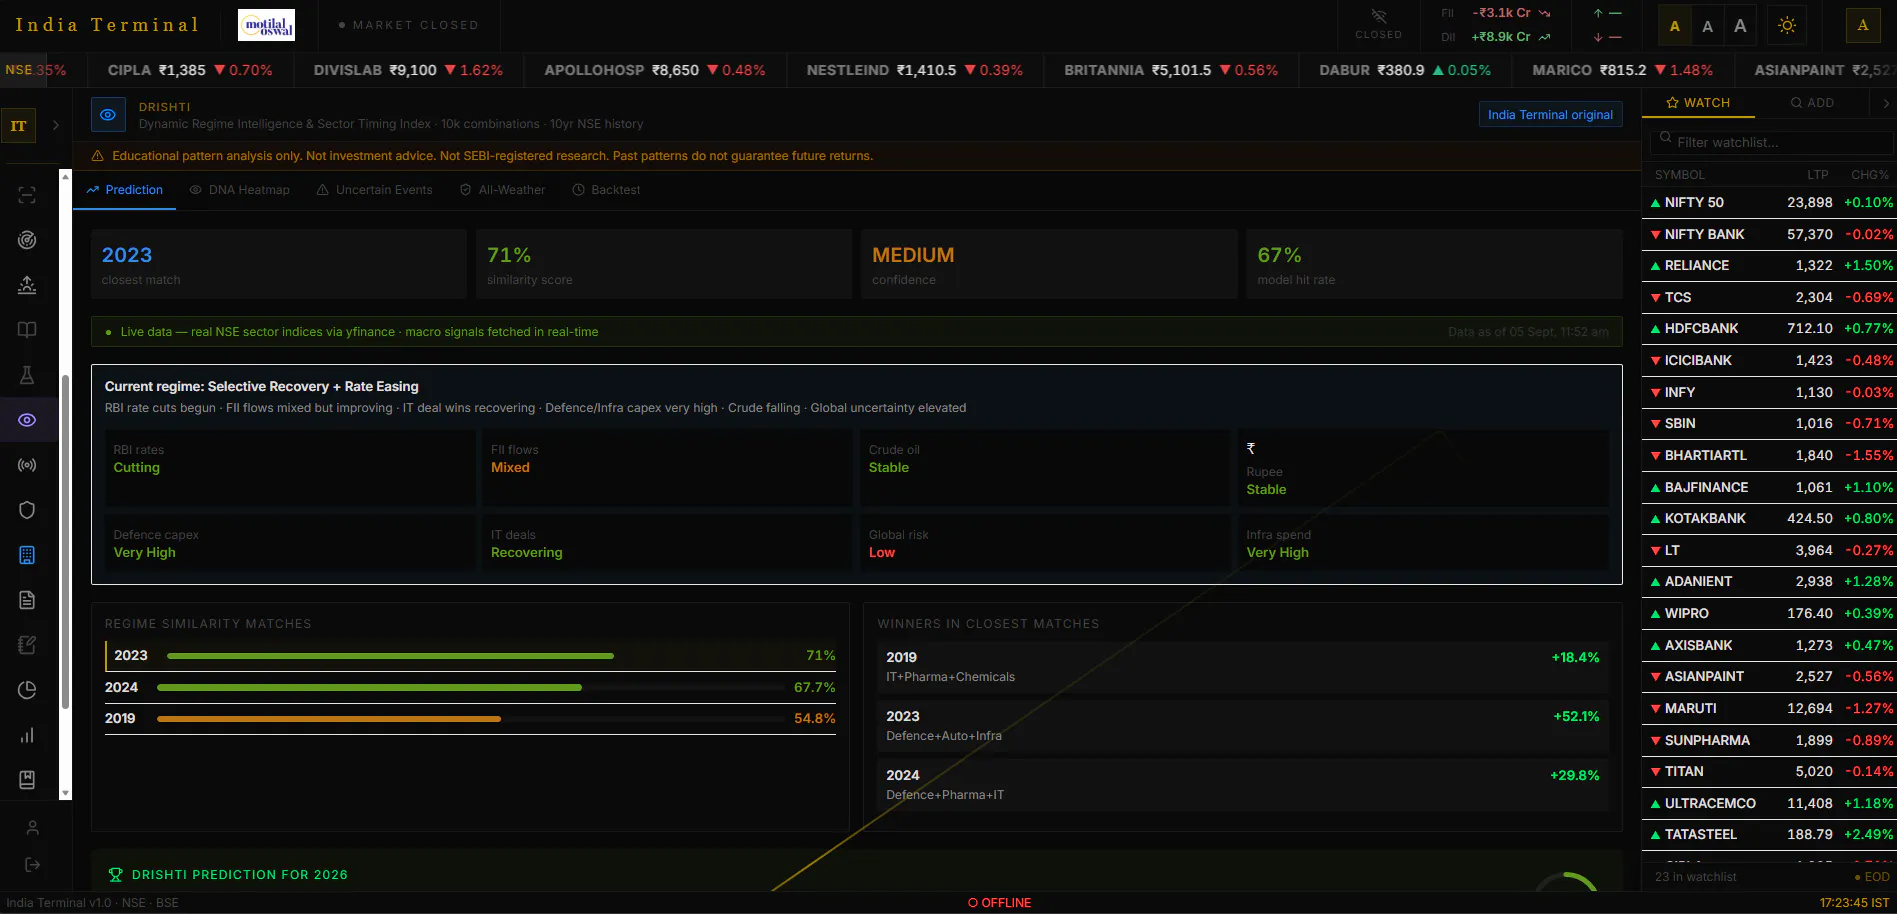Select the ADD tab in watchlist panel

pyautogui.click(x=1812, y=103)
